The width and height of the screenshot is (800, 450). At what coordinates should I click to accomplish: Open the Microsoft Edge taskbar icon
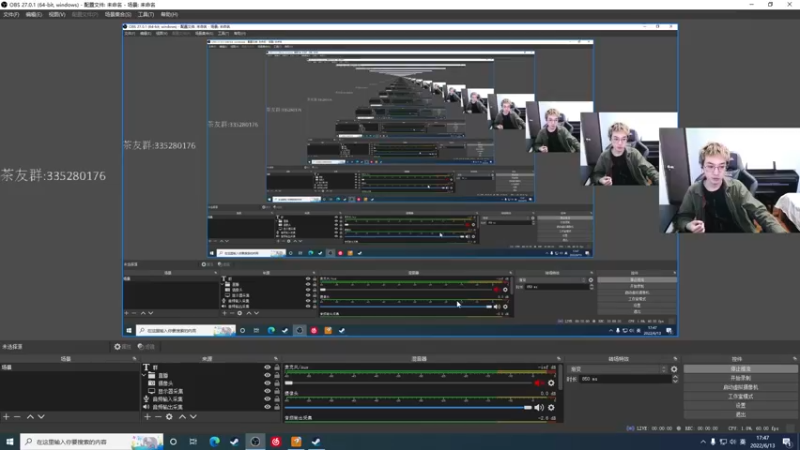(214, 442)
